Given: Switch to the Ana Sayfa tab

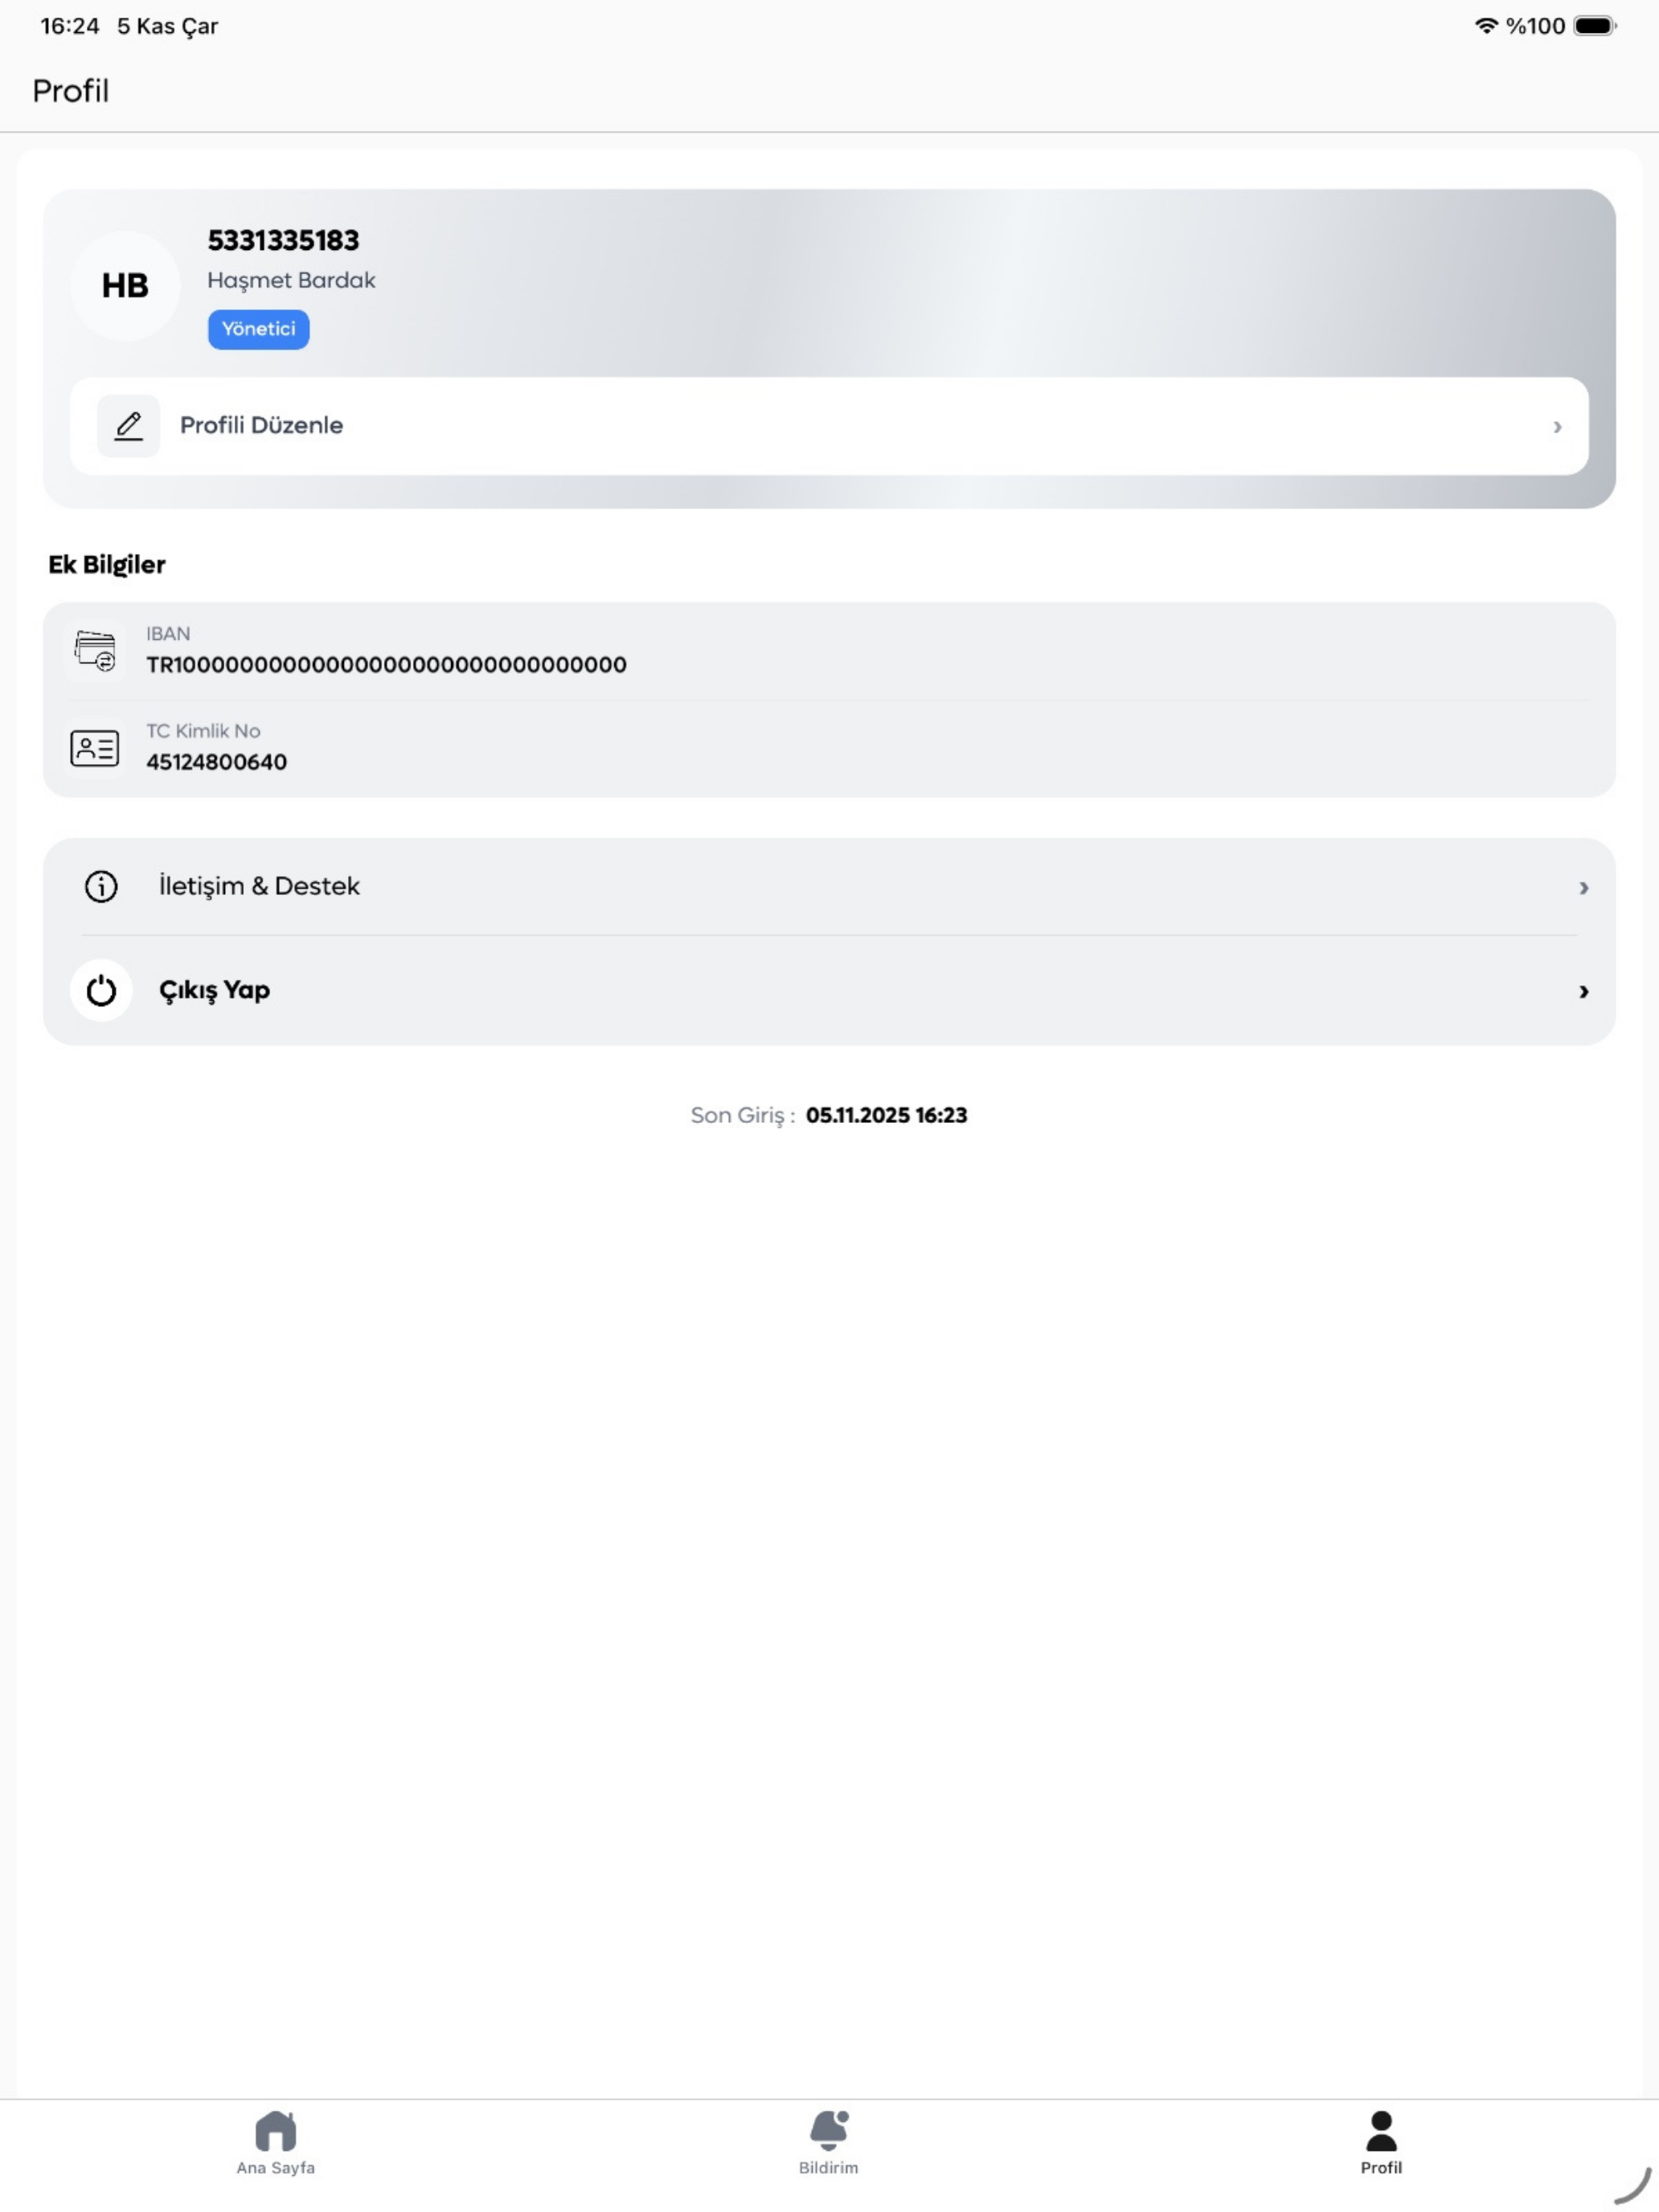Looking at the screenshot, I should tap(276, 2143).
